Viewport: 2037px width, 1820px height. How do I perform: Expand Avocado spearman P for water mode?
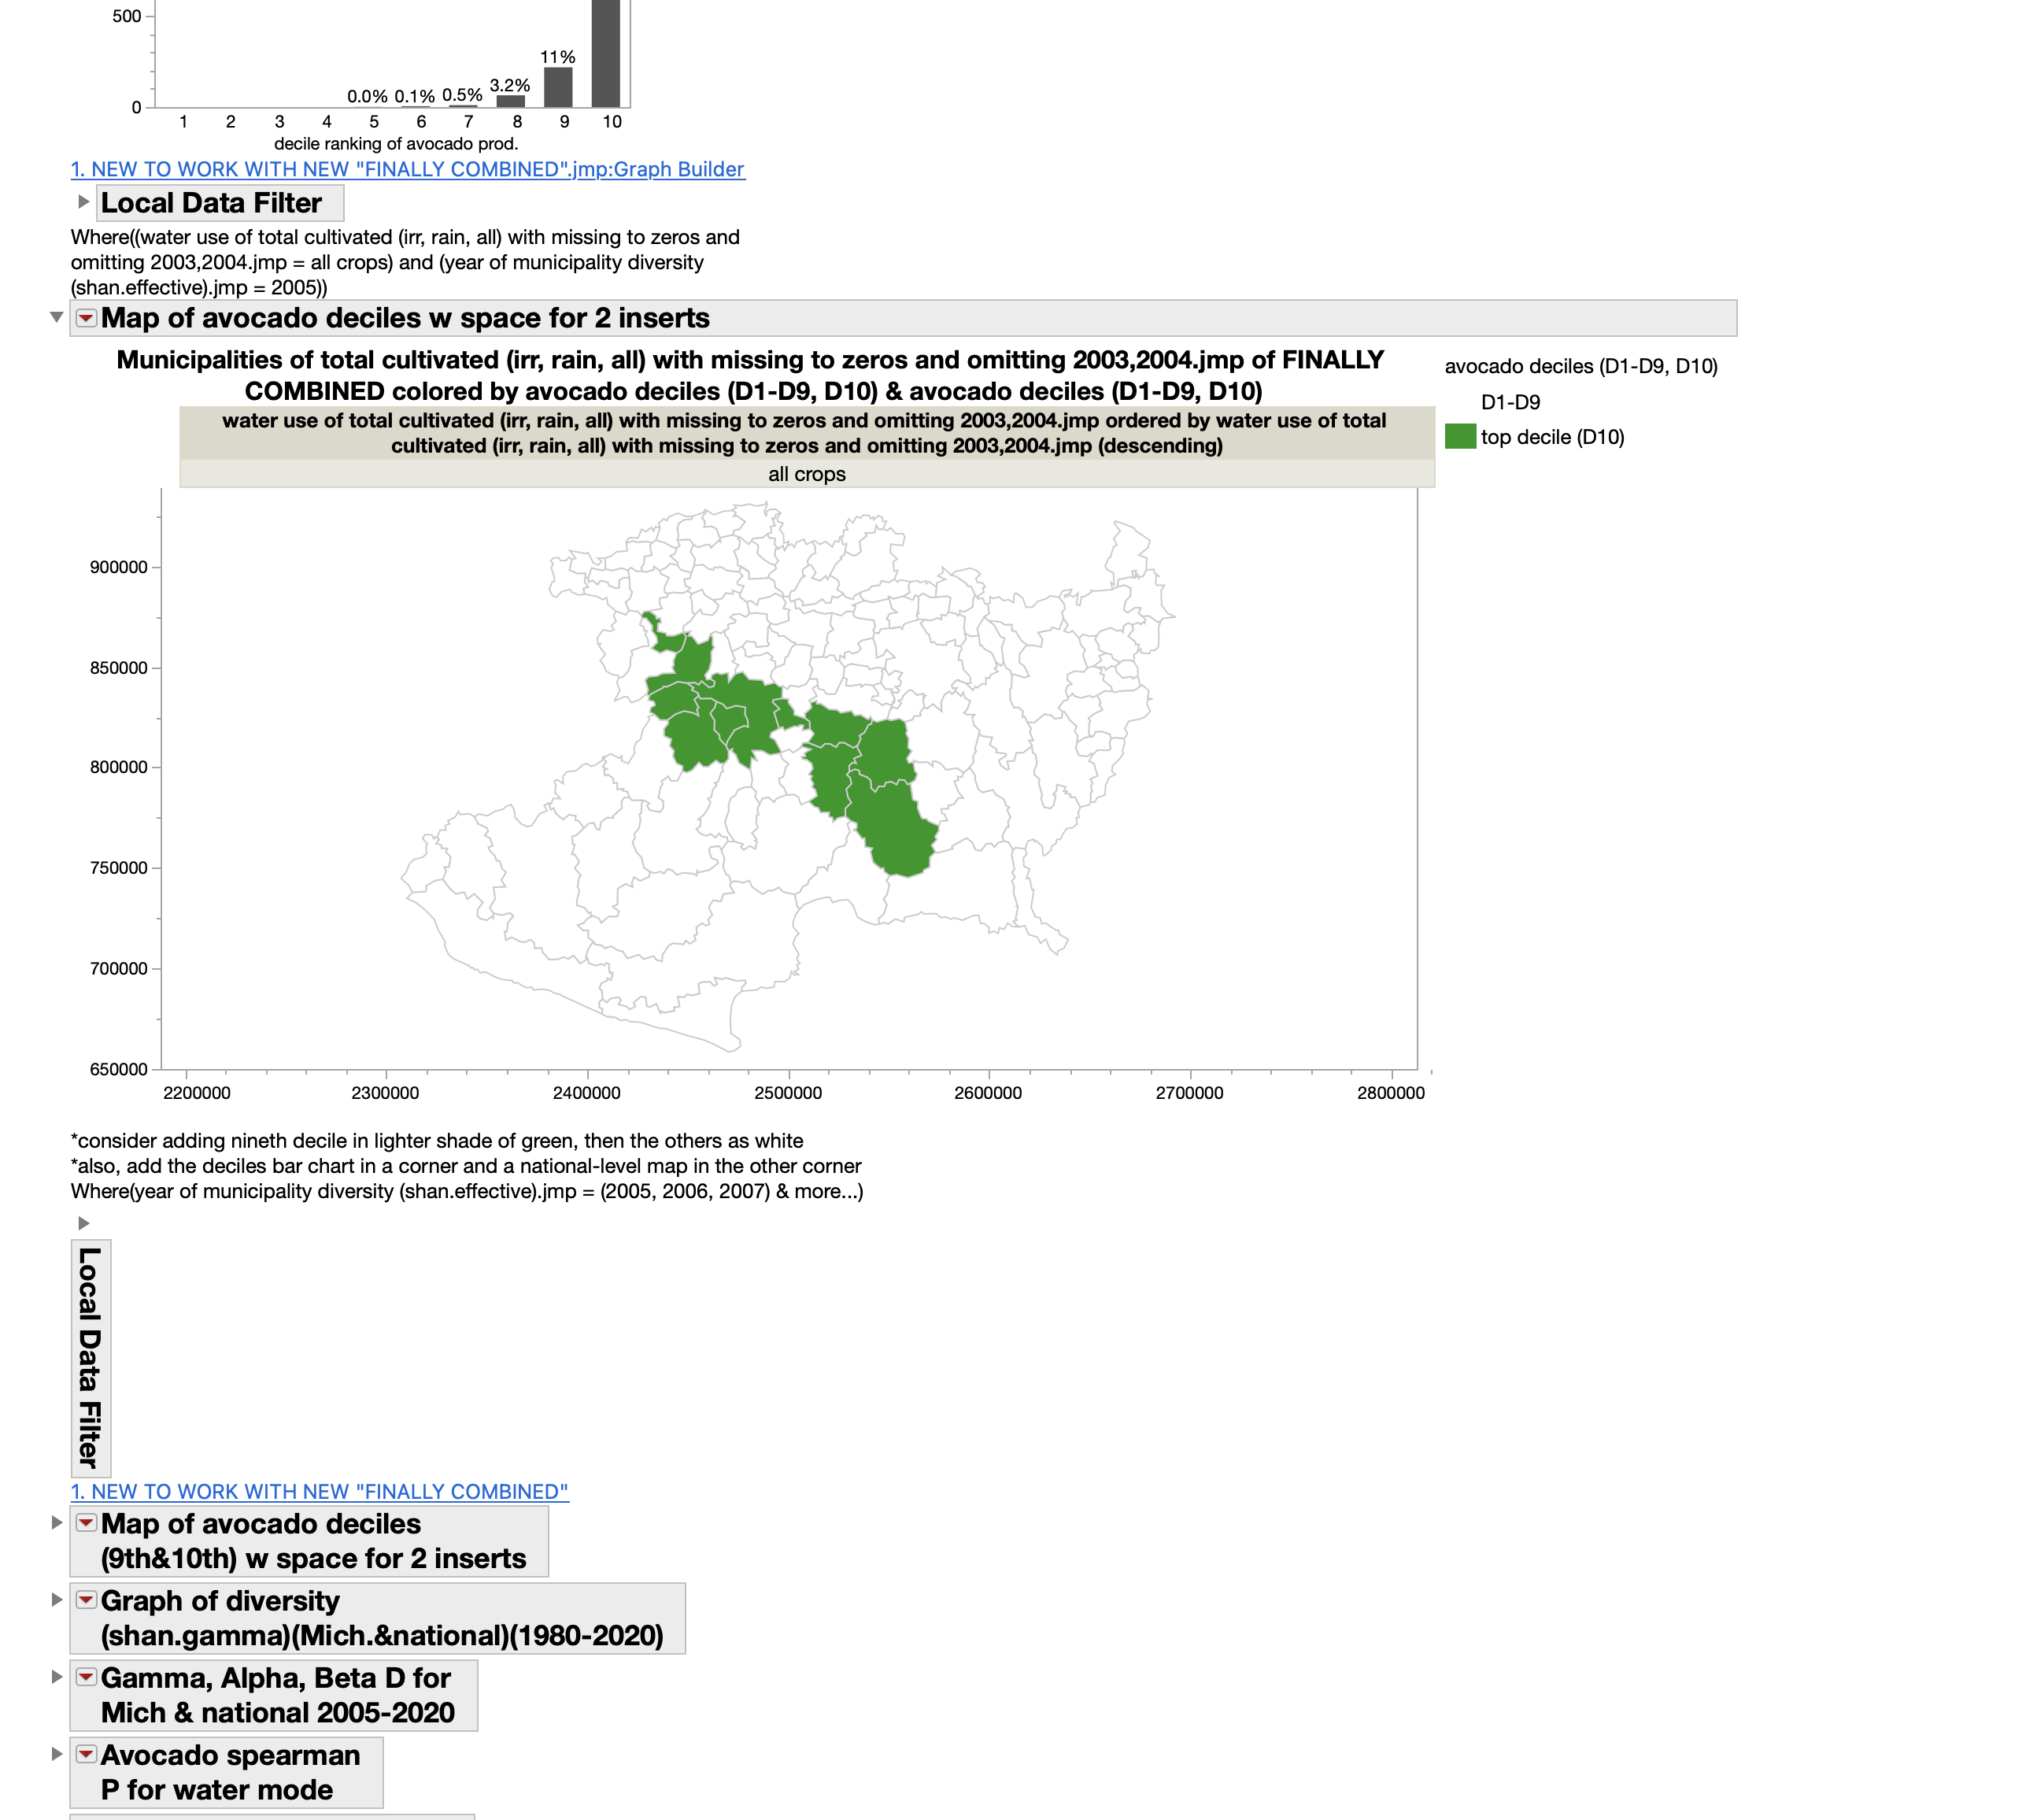(57, 1753)
